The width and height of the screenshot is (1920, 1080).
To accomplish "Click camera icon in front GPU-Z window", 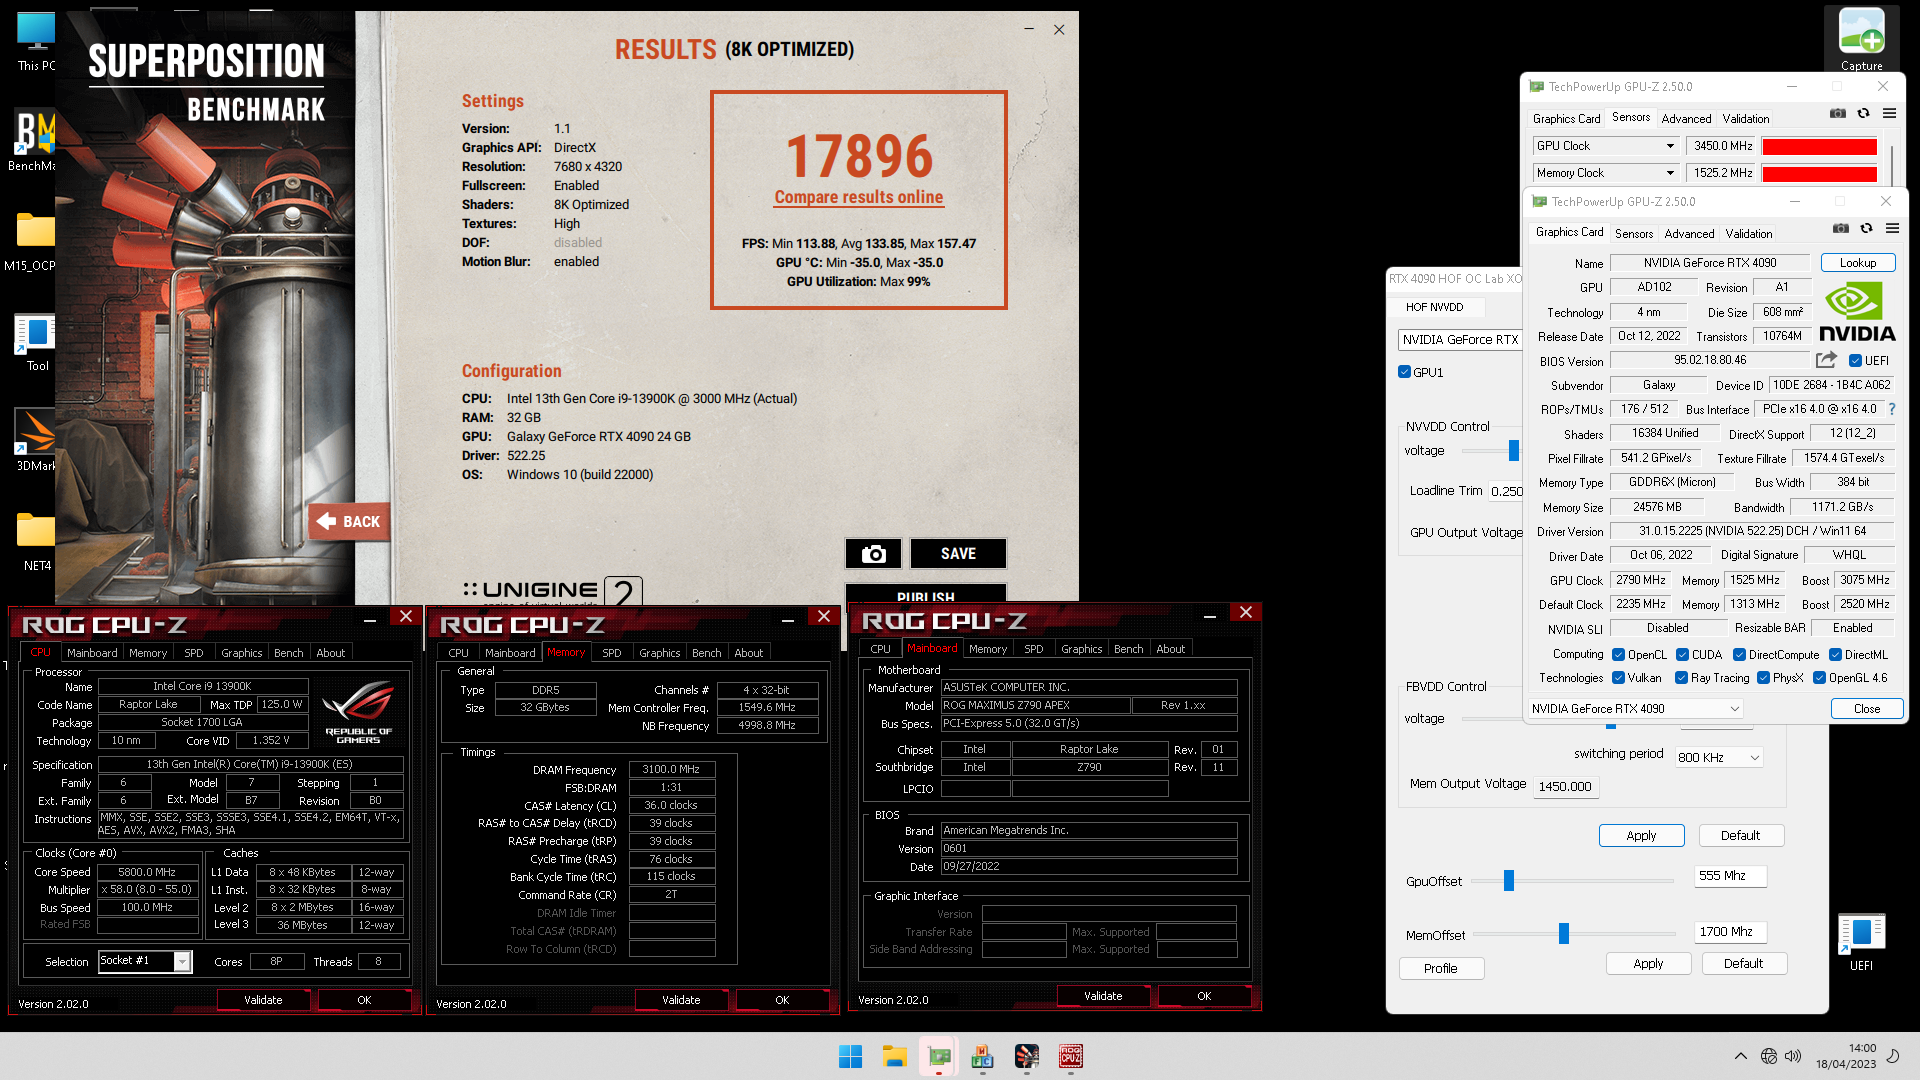I will [1840, 229].
